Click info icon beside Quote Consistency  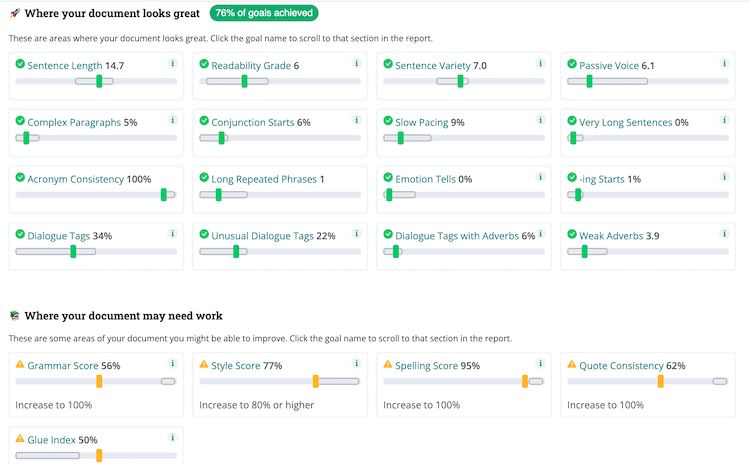point(725,365)
